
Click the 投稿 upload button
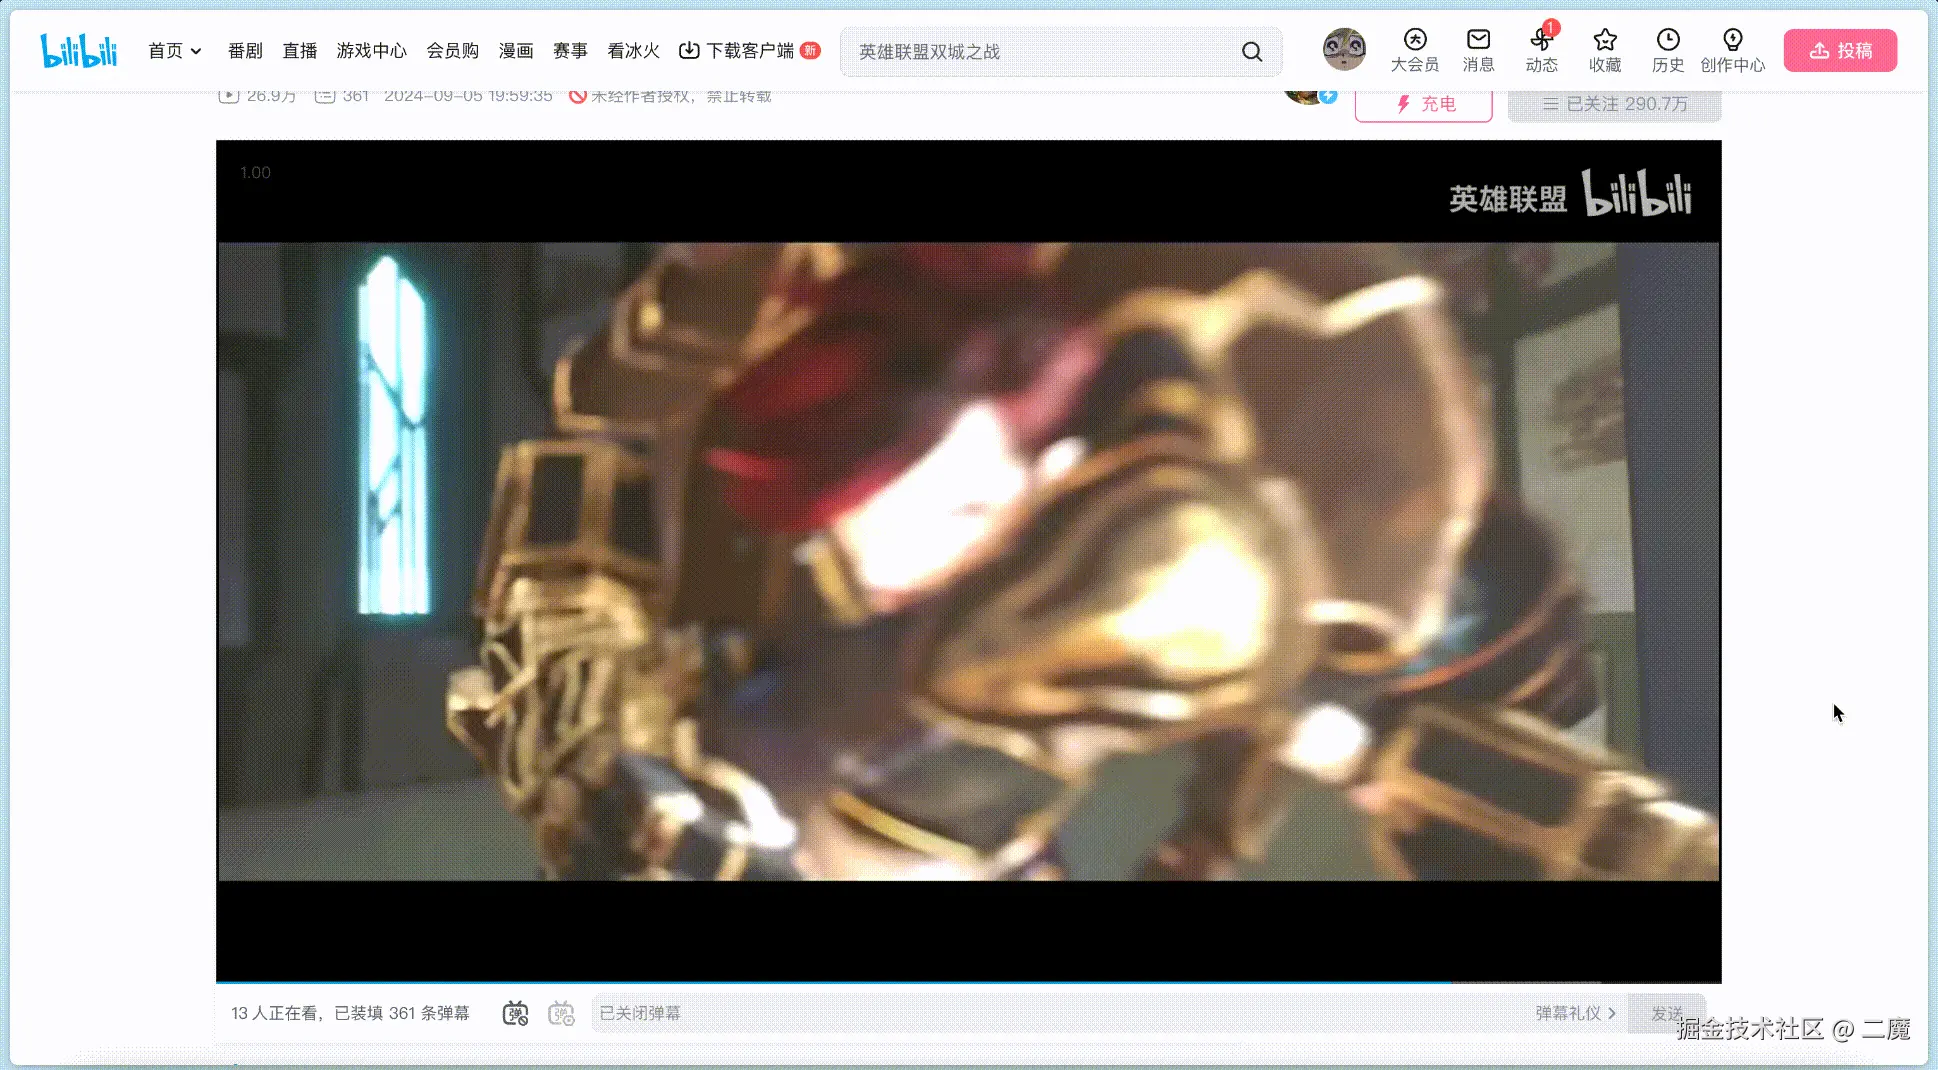click(1840, 50)
